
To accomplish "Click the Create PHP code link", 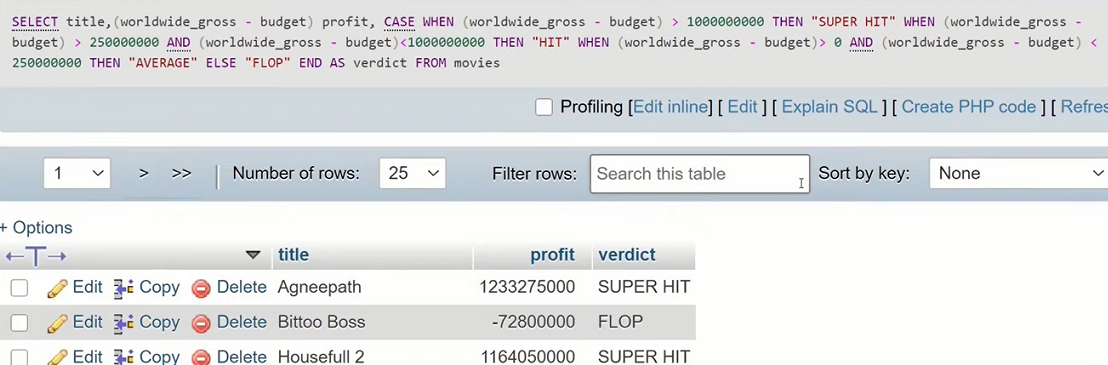I will (969, 107).
